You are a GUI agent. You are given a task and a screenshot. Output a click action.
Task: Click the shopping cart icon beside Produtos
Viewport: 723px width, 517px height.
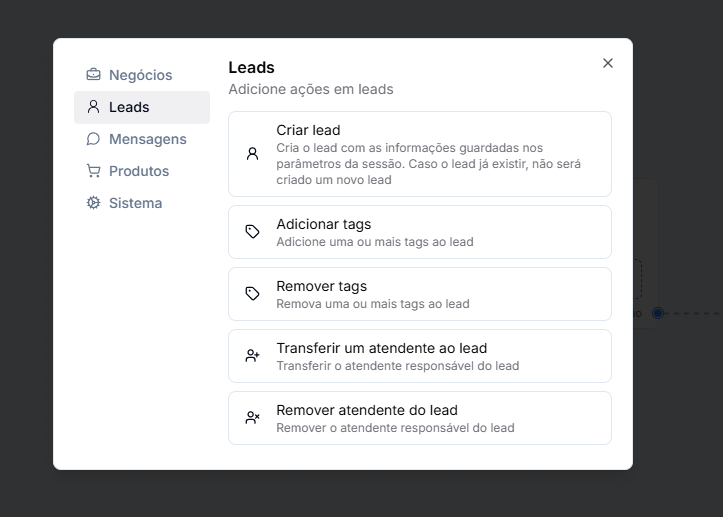pos(93,171)
